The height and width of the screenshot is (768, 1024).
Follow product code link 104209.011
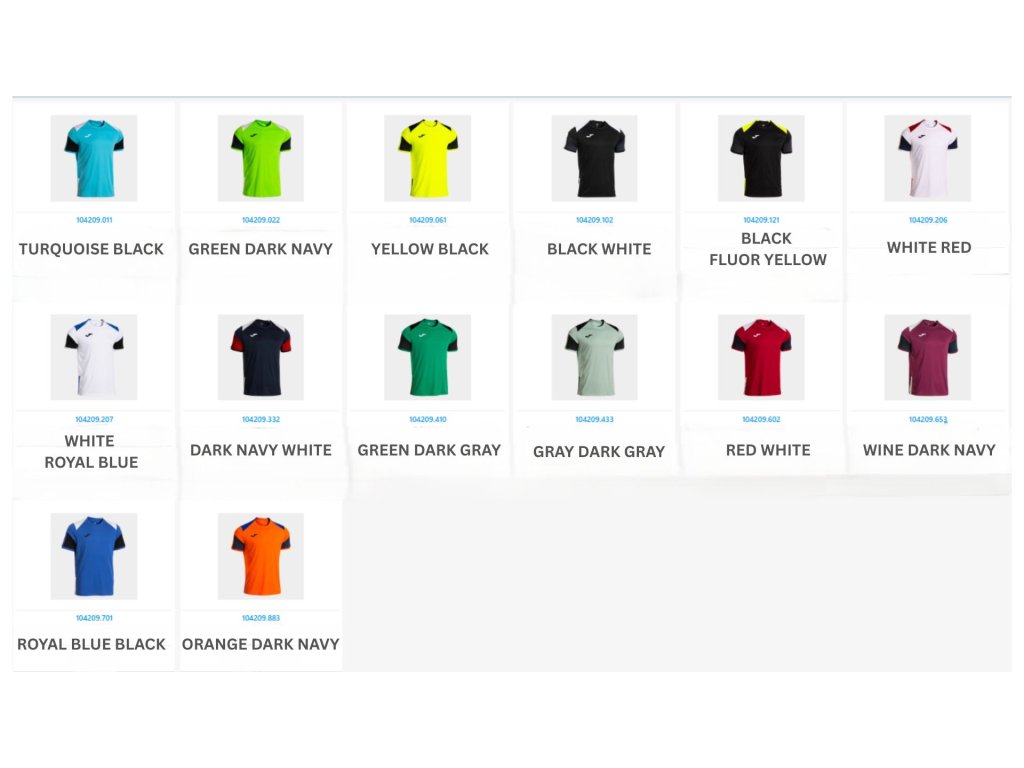[94, 220]
